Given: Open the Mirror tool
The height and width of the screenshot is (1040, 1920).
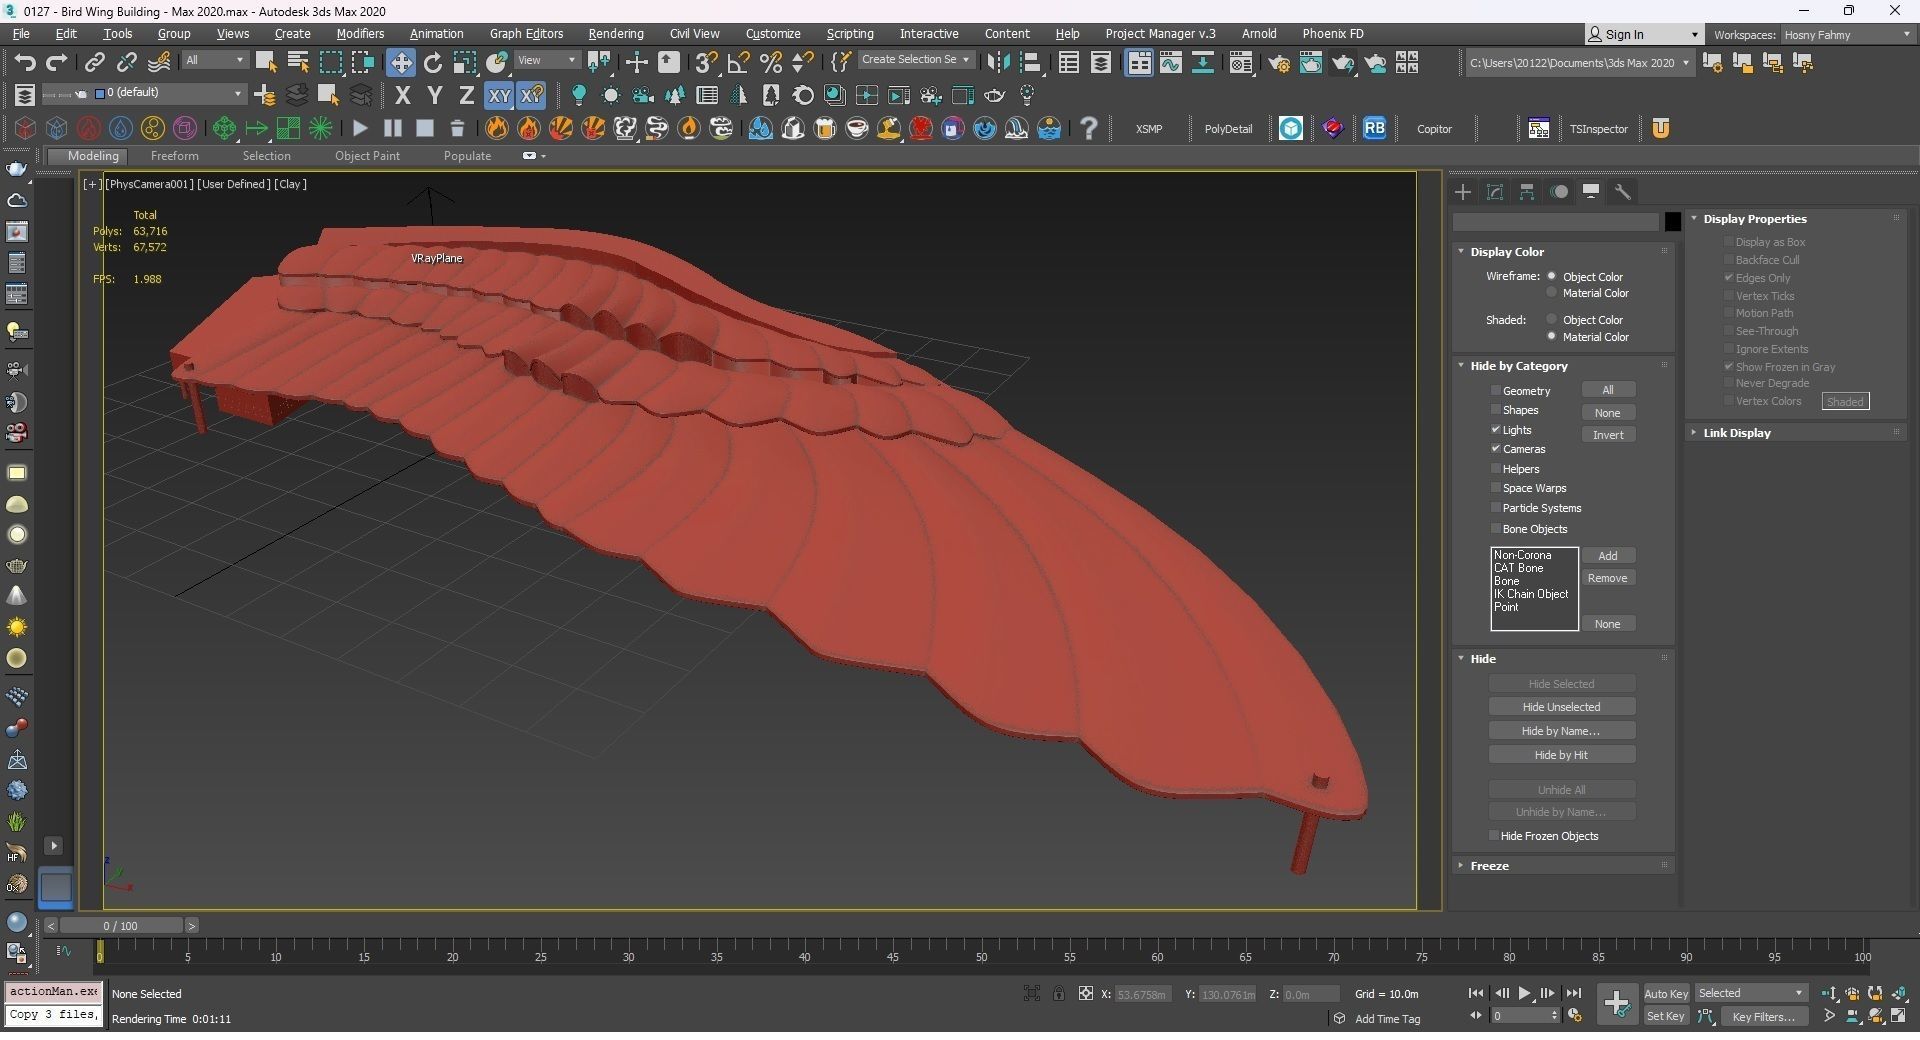Looking at the screenshot, I should pos(998,62).
